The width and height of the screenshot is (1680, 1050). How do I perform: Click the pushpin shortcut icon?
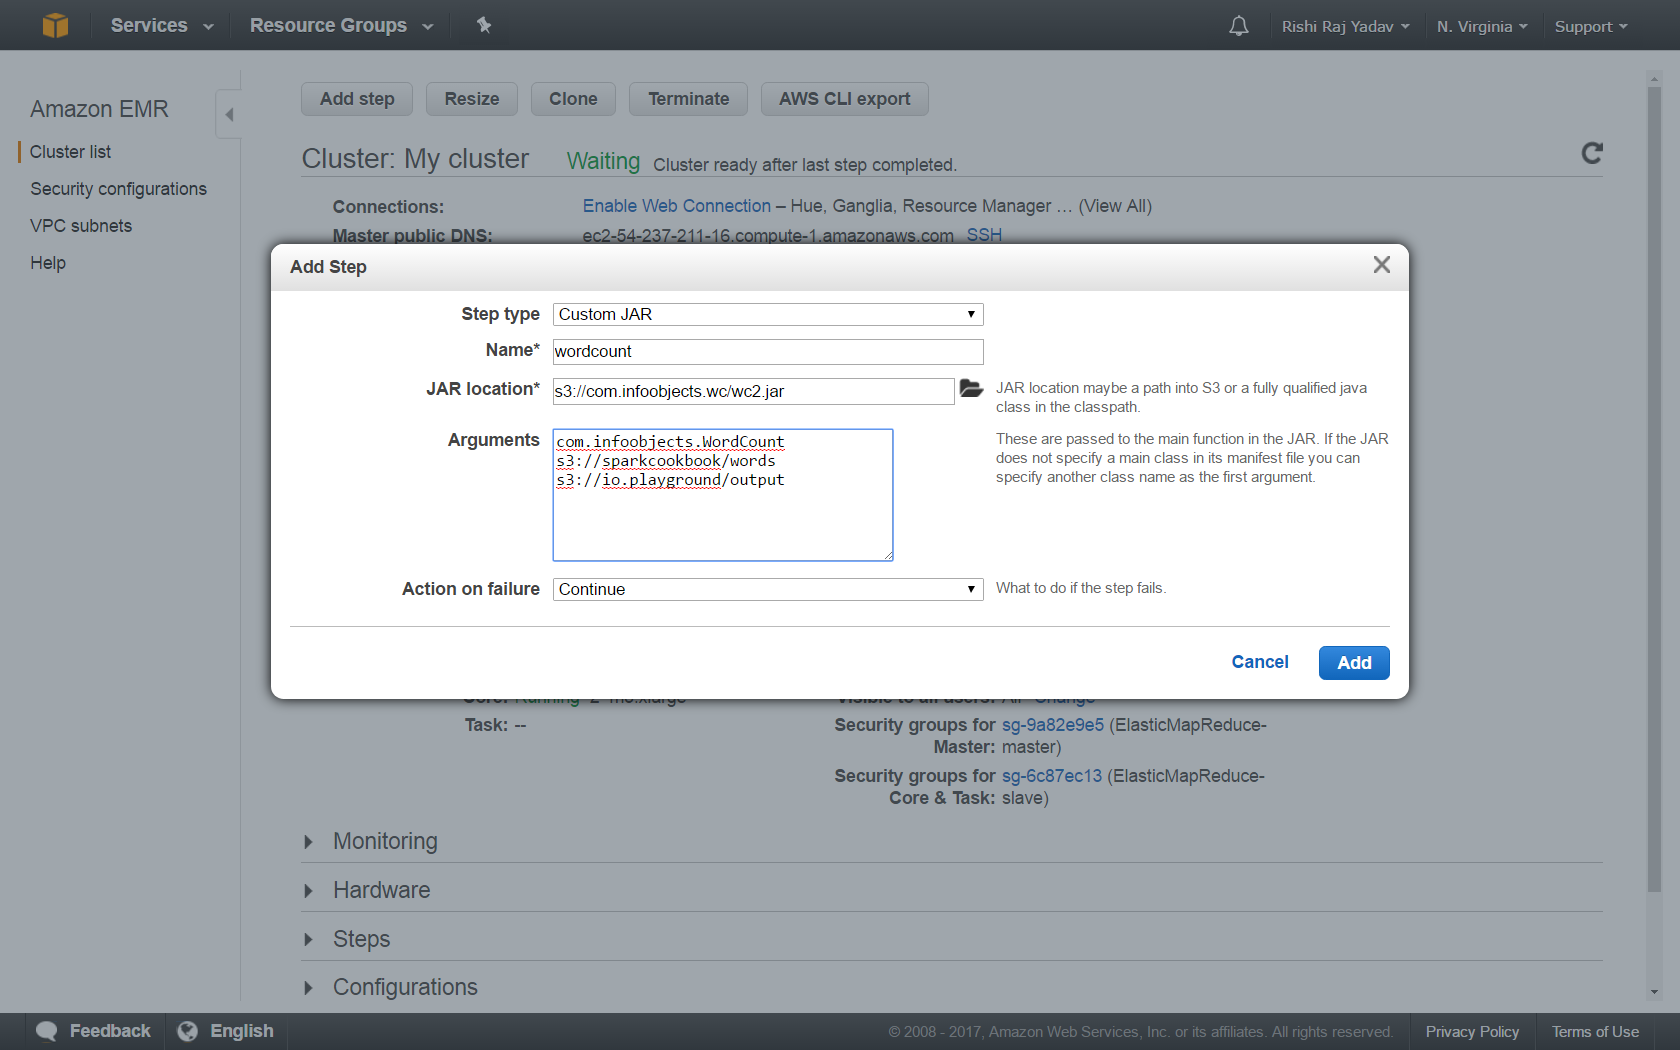(x=484, y=25)
